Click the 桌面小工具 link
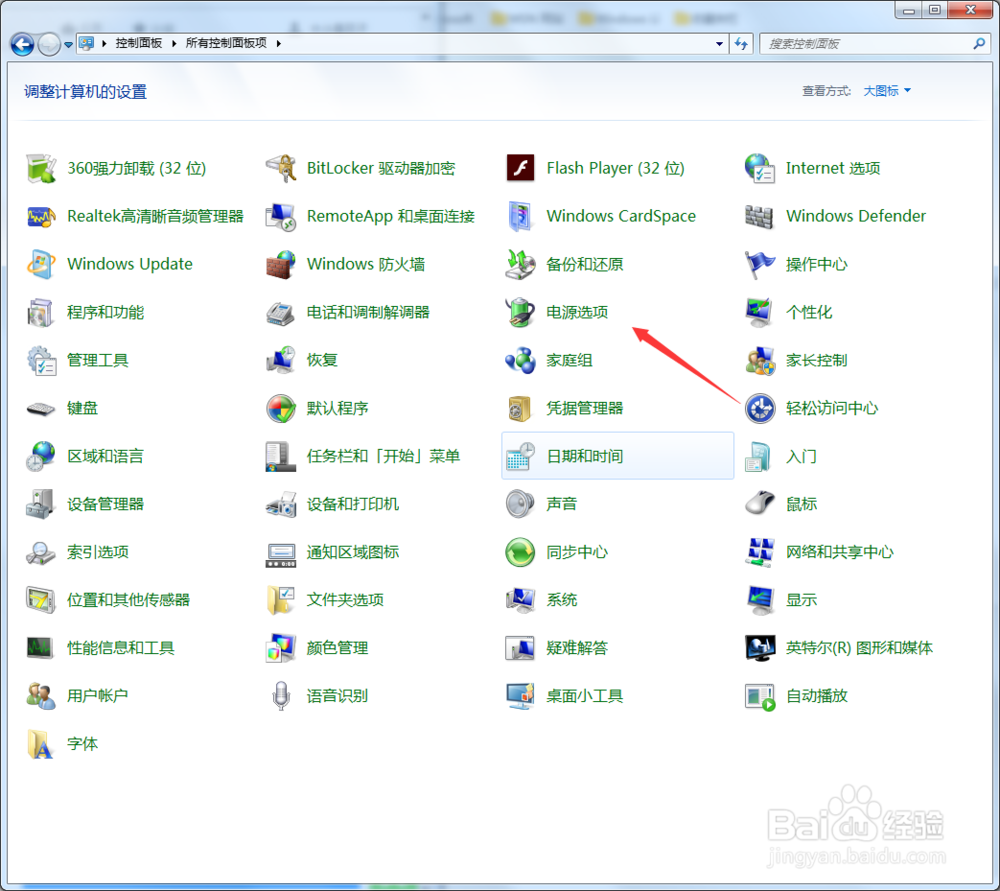This screenshot has width=1000, height=891. [585, 696]
